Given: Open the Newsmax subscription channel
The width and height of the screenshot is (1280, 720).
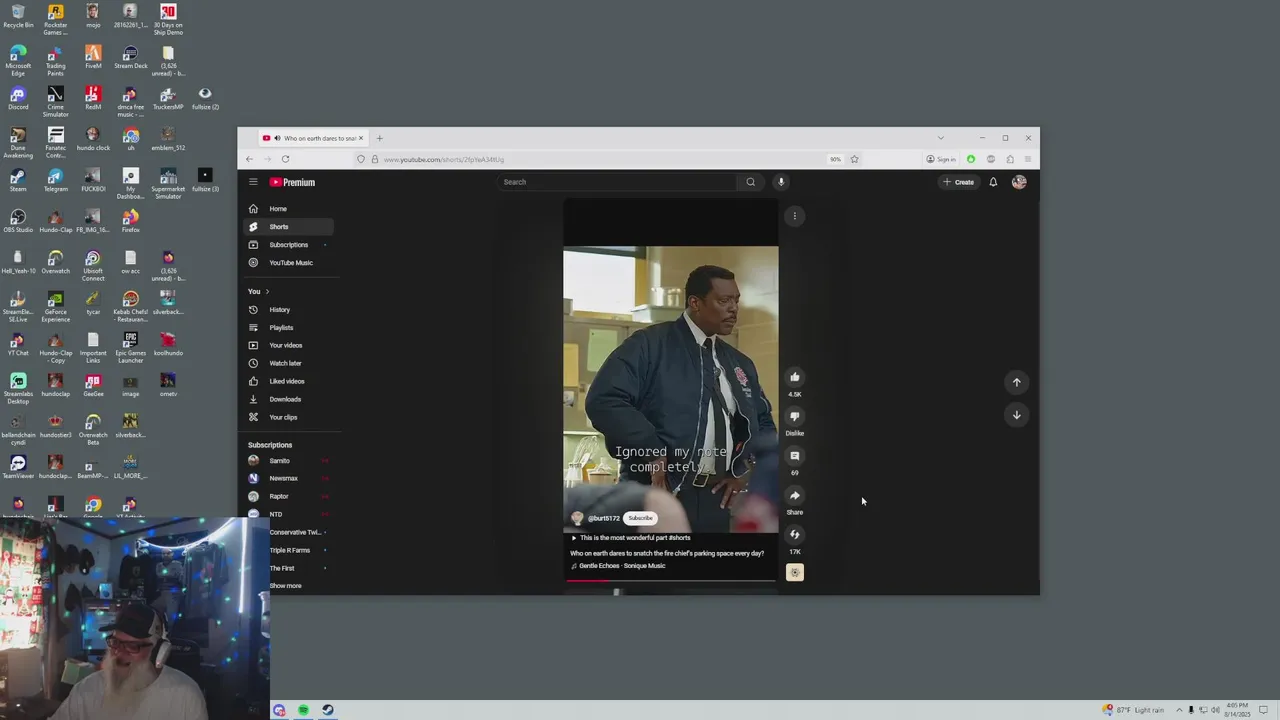Looking at the screenshot, I should tap(290, 478).
